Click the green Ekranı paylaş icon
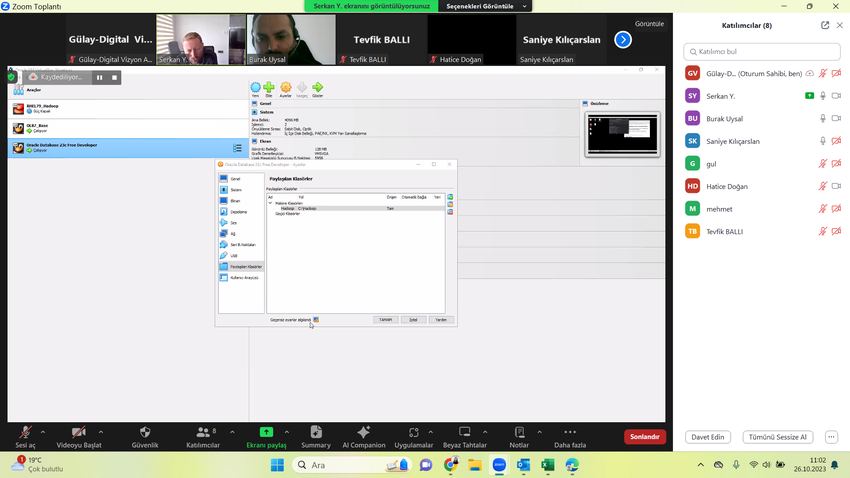850x478 pixels. click(x=266, y=432)
